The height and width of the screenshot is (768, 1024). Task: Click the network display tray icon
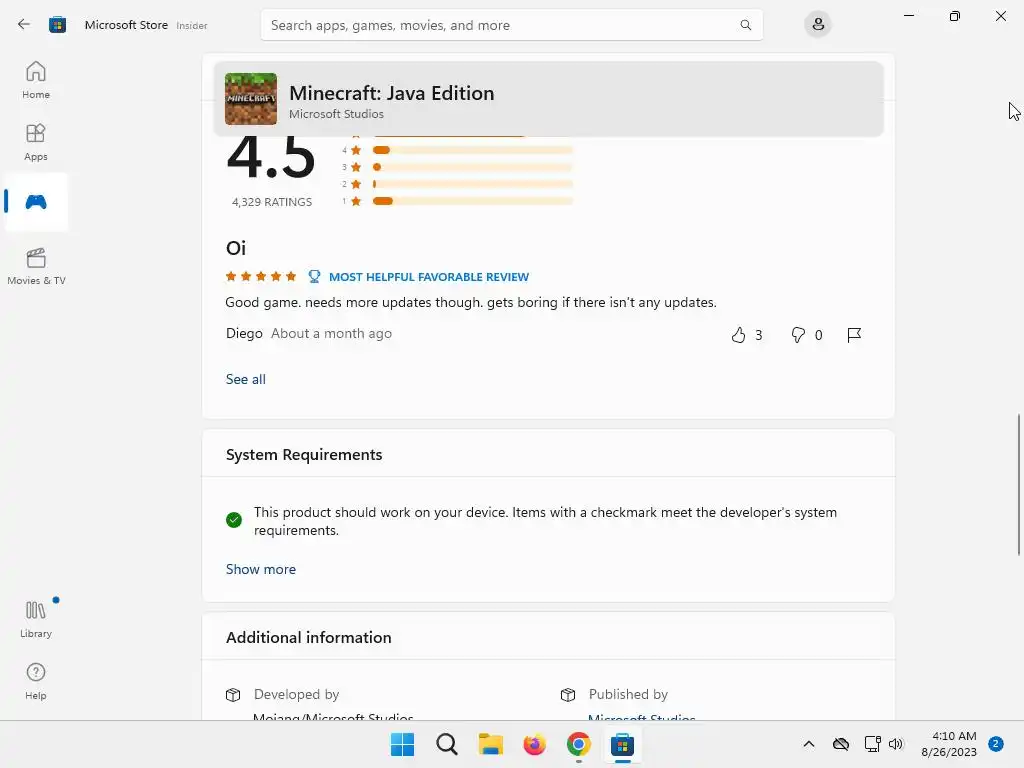[872, 744]
